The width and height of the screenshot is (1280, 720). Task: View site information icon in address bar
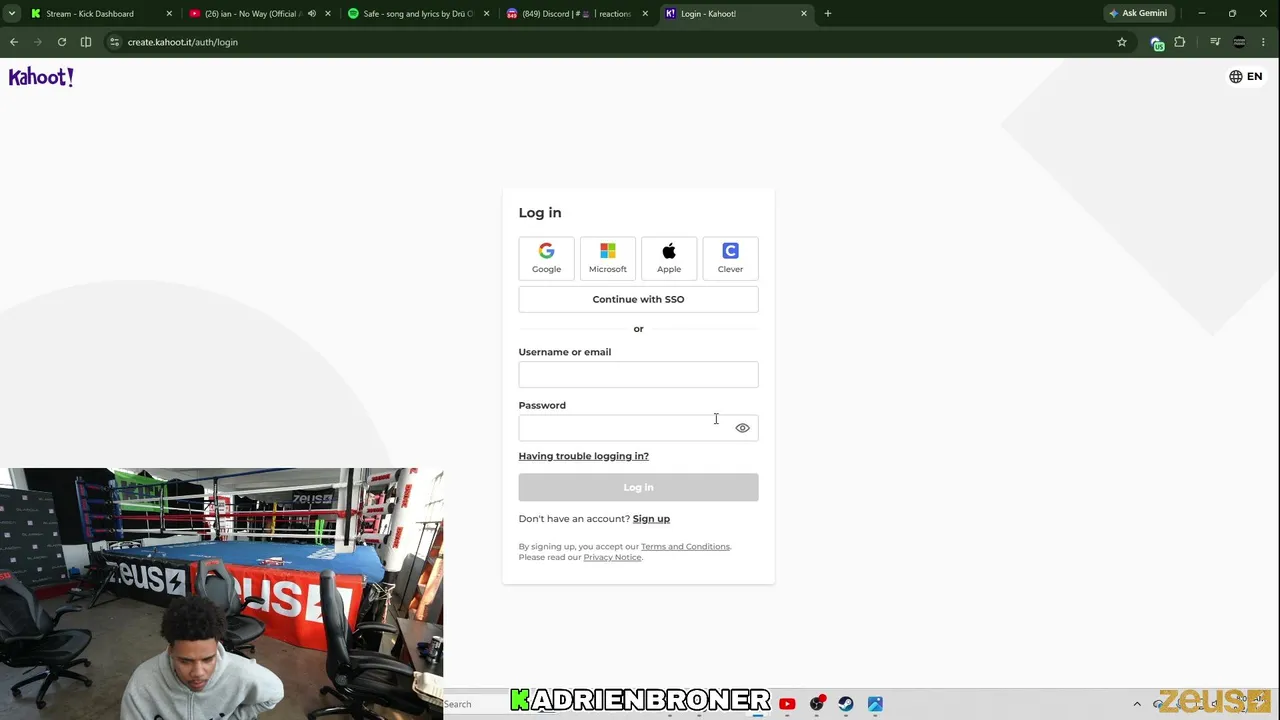coord(115,42)
